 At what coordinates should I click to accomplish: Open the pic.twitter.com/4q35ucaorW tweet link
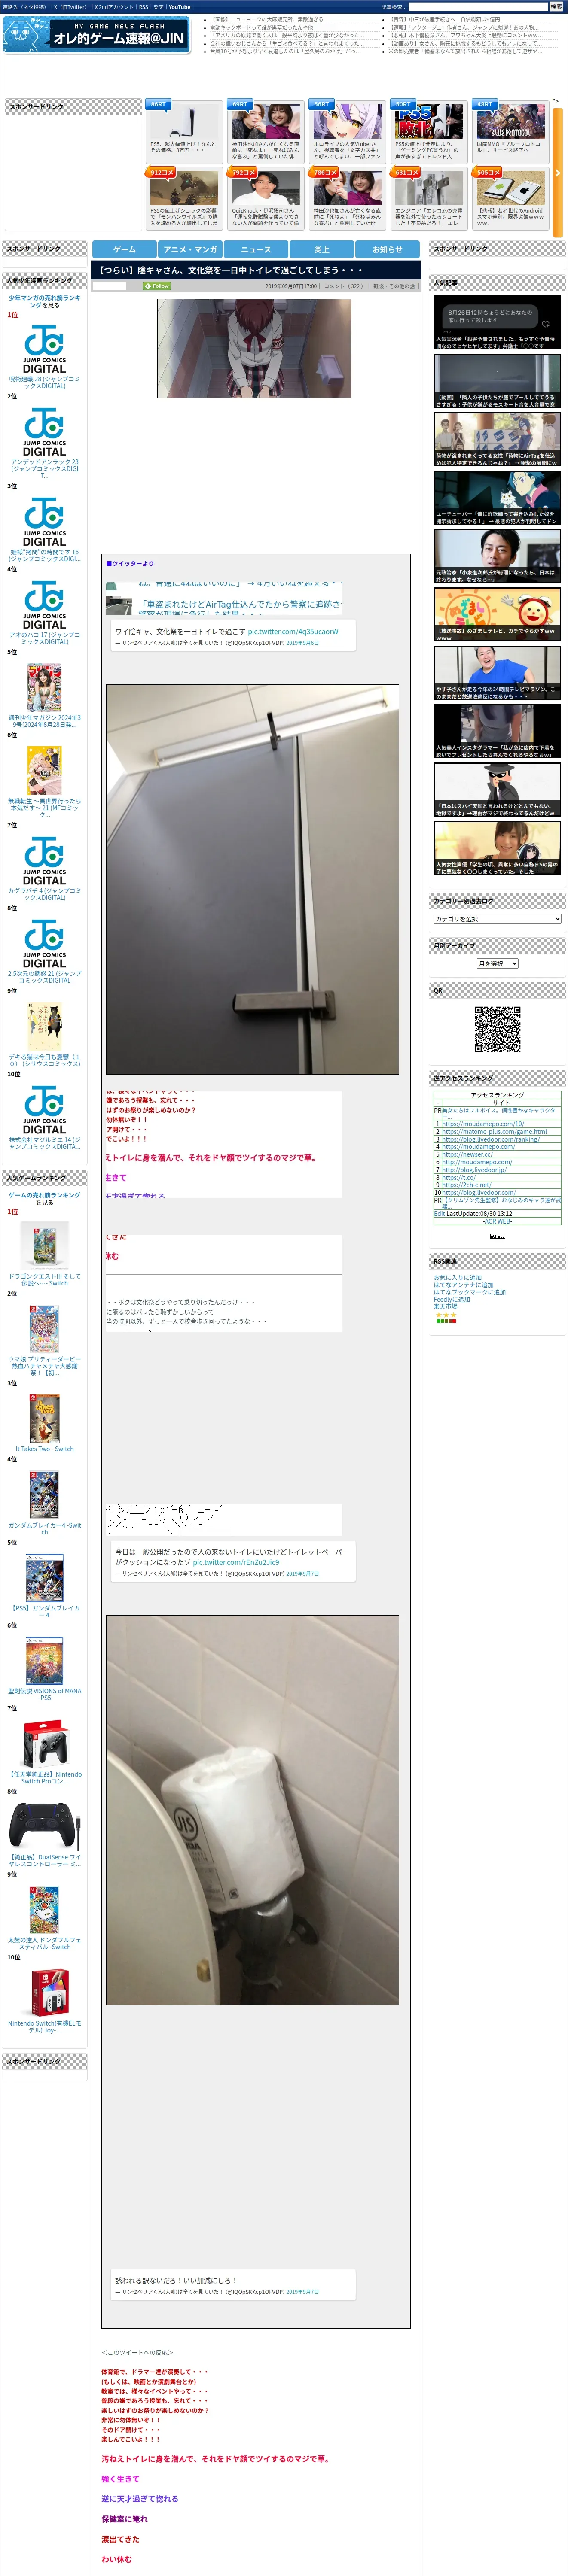(293, 631)
